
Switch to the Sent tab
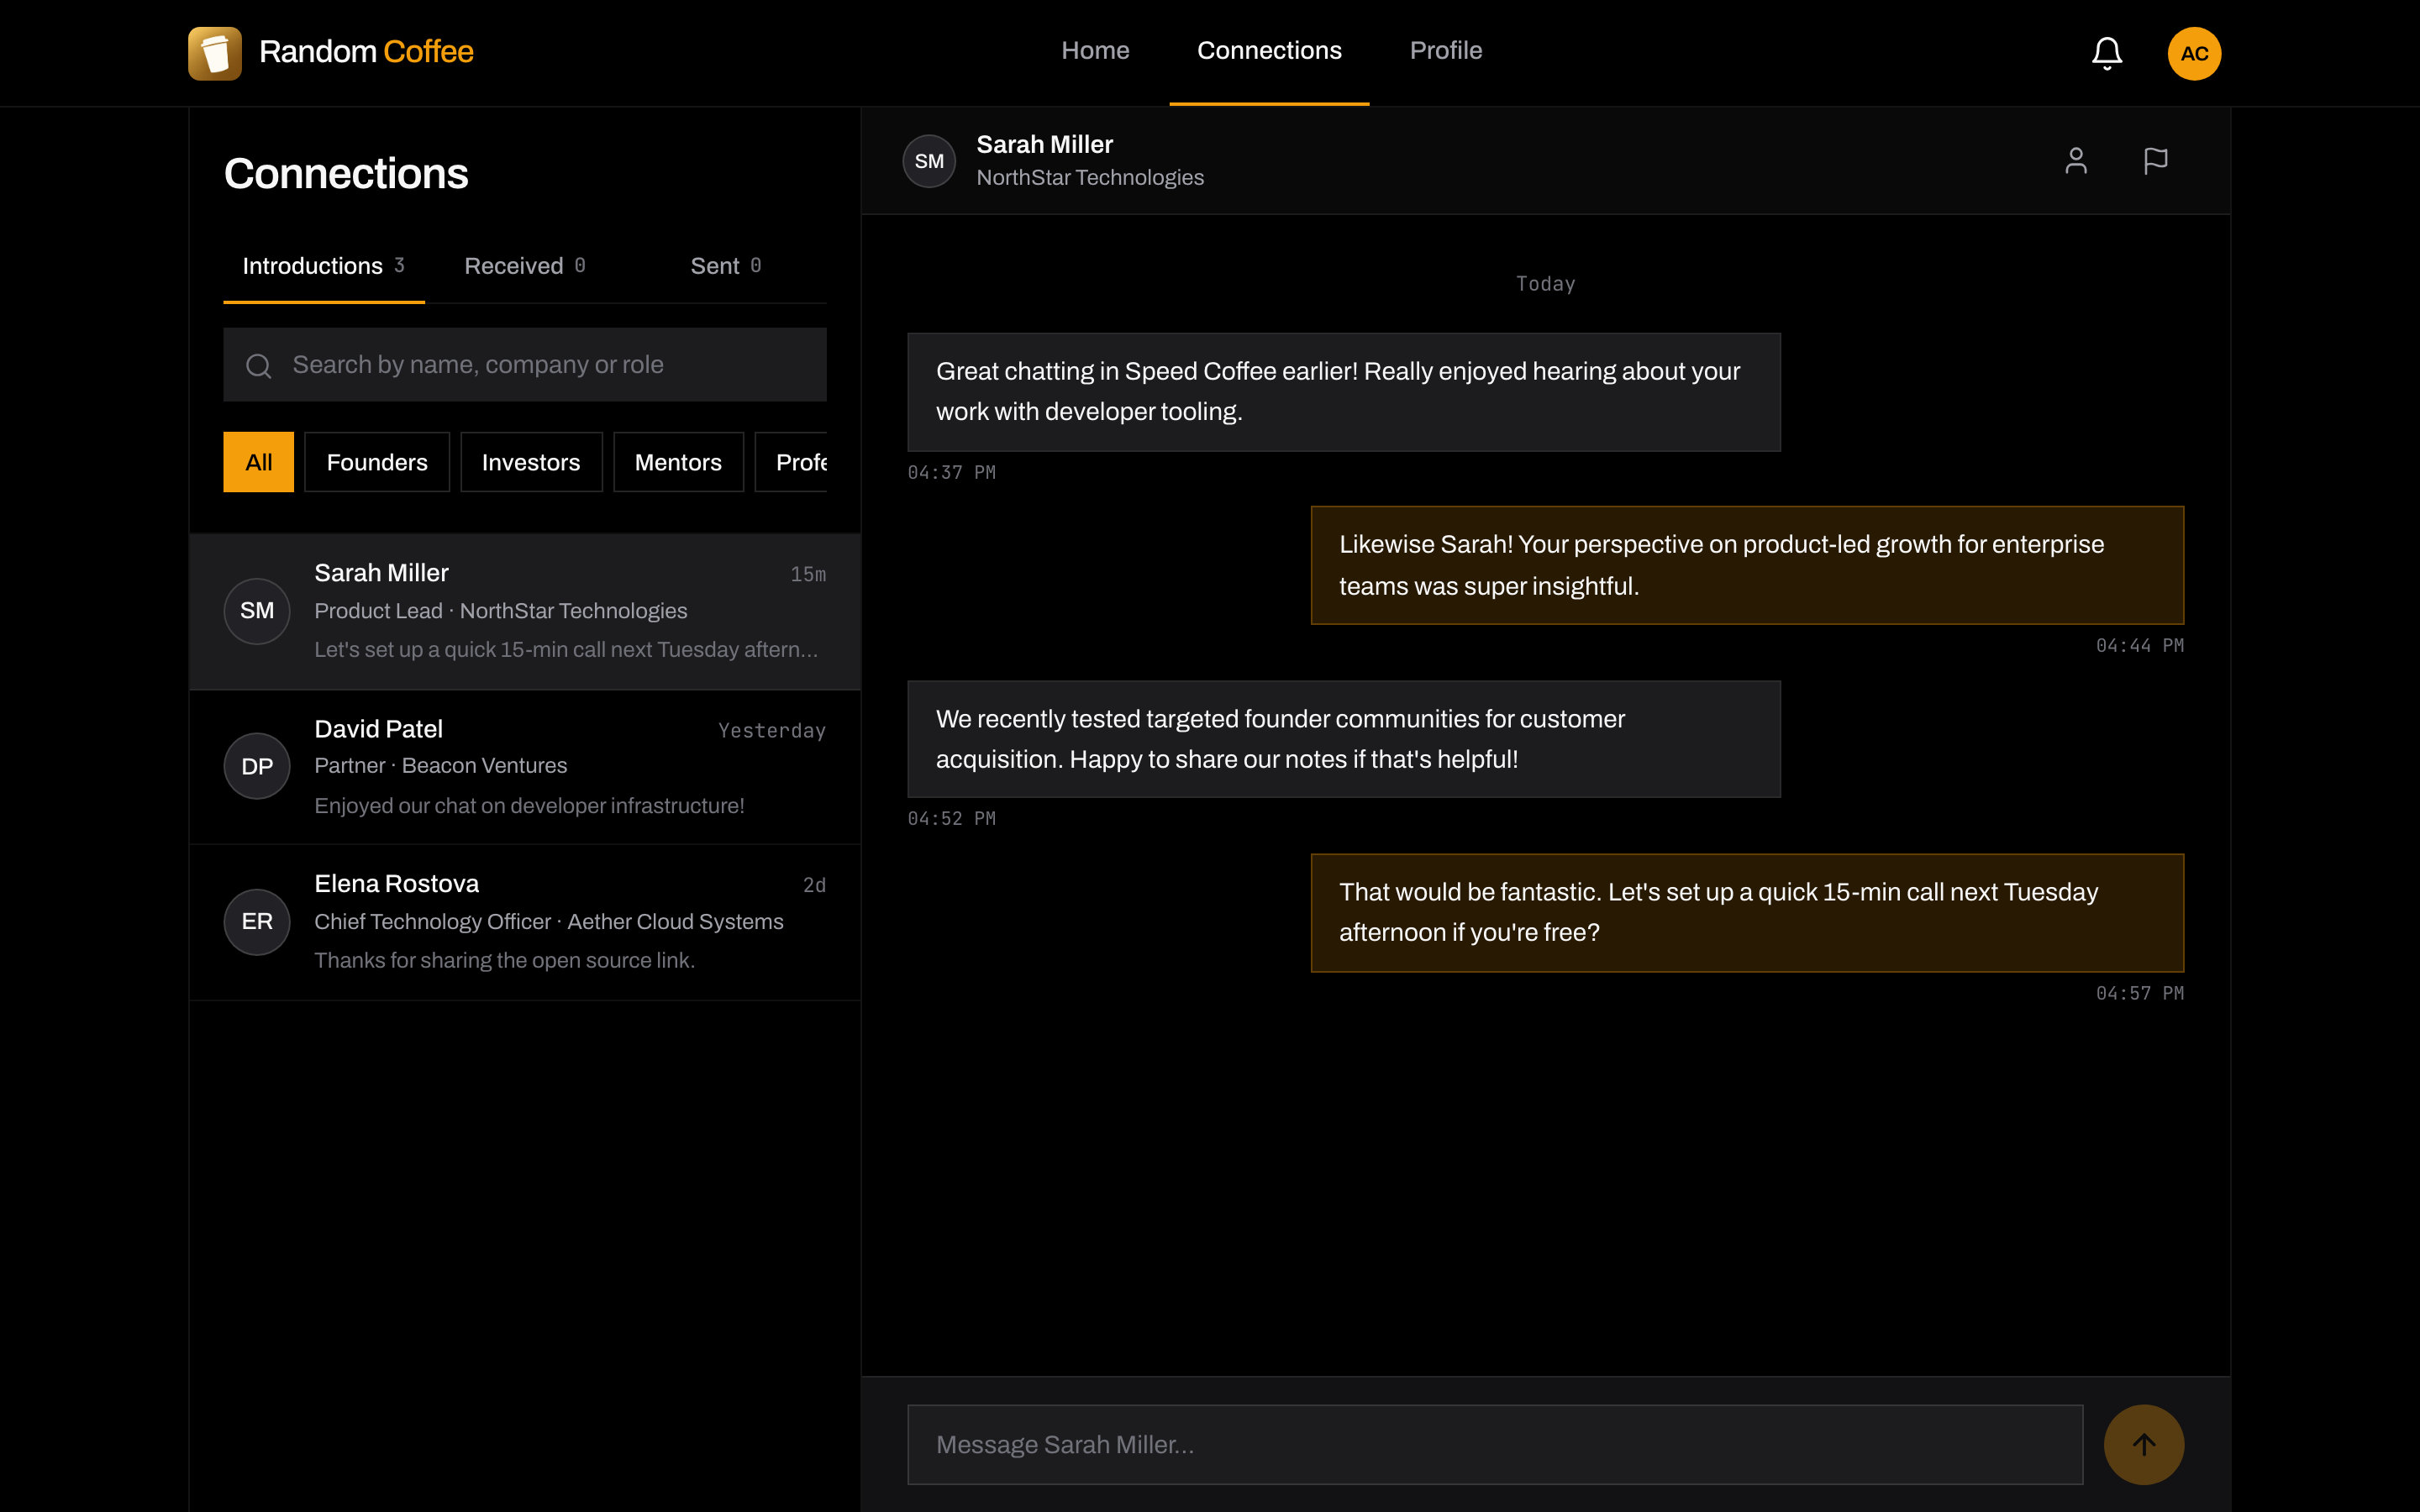click(x=725, y=266)
